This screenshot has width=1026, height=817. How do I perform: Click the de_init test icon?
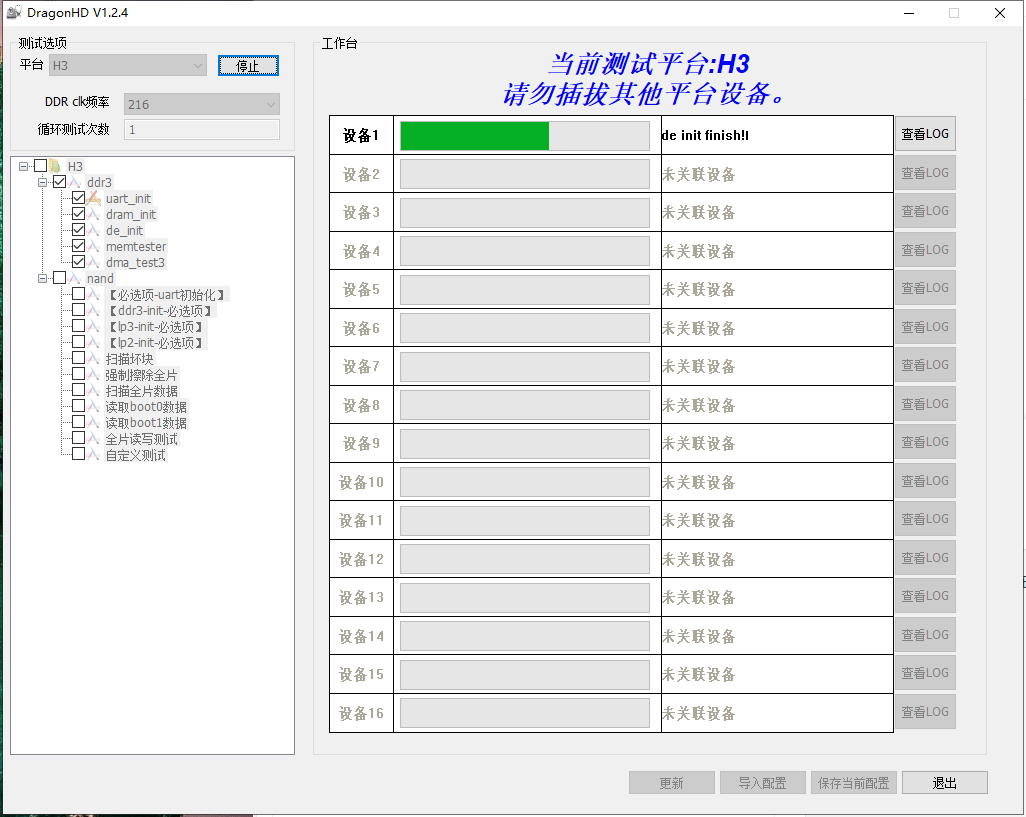[92, 230]
